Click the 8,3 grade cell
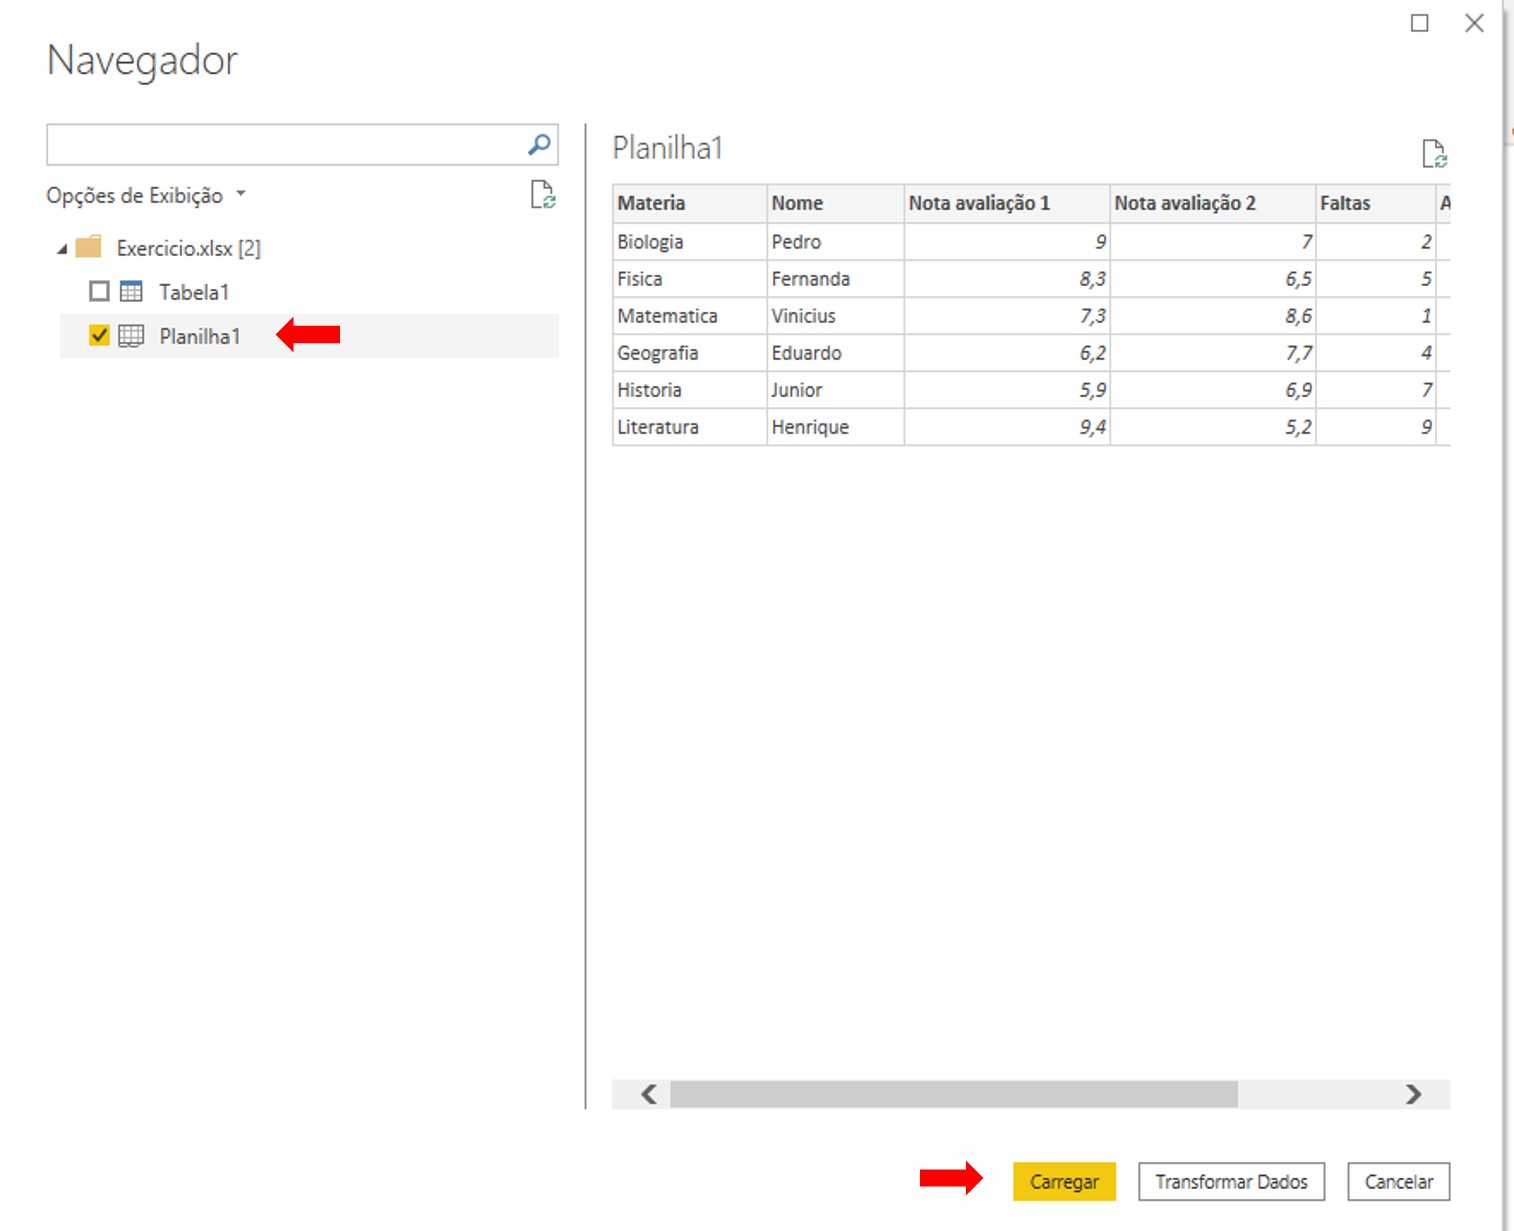 pyautogui.click(x=1007, y=279)
